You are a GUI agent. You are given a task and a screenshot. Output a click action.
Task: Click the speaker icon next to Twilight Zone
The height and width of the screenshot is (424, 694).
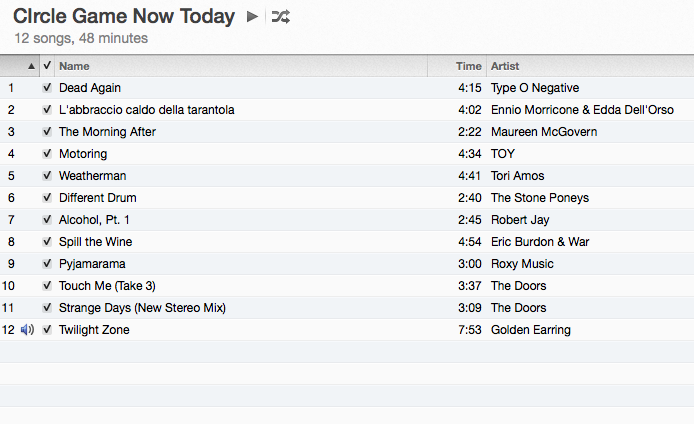click(27, 330)
